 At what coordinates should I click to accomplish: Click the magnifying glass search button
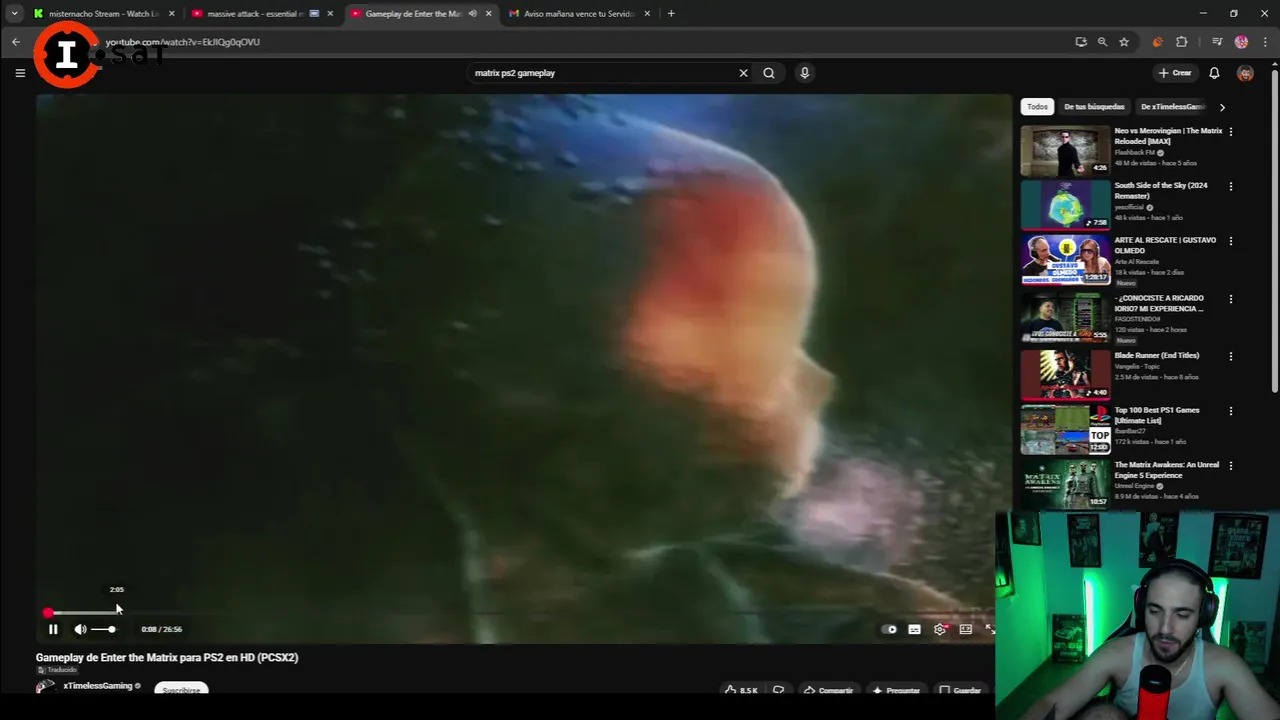coord(769,73)
